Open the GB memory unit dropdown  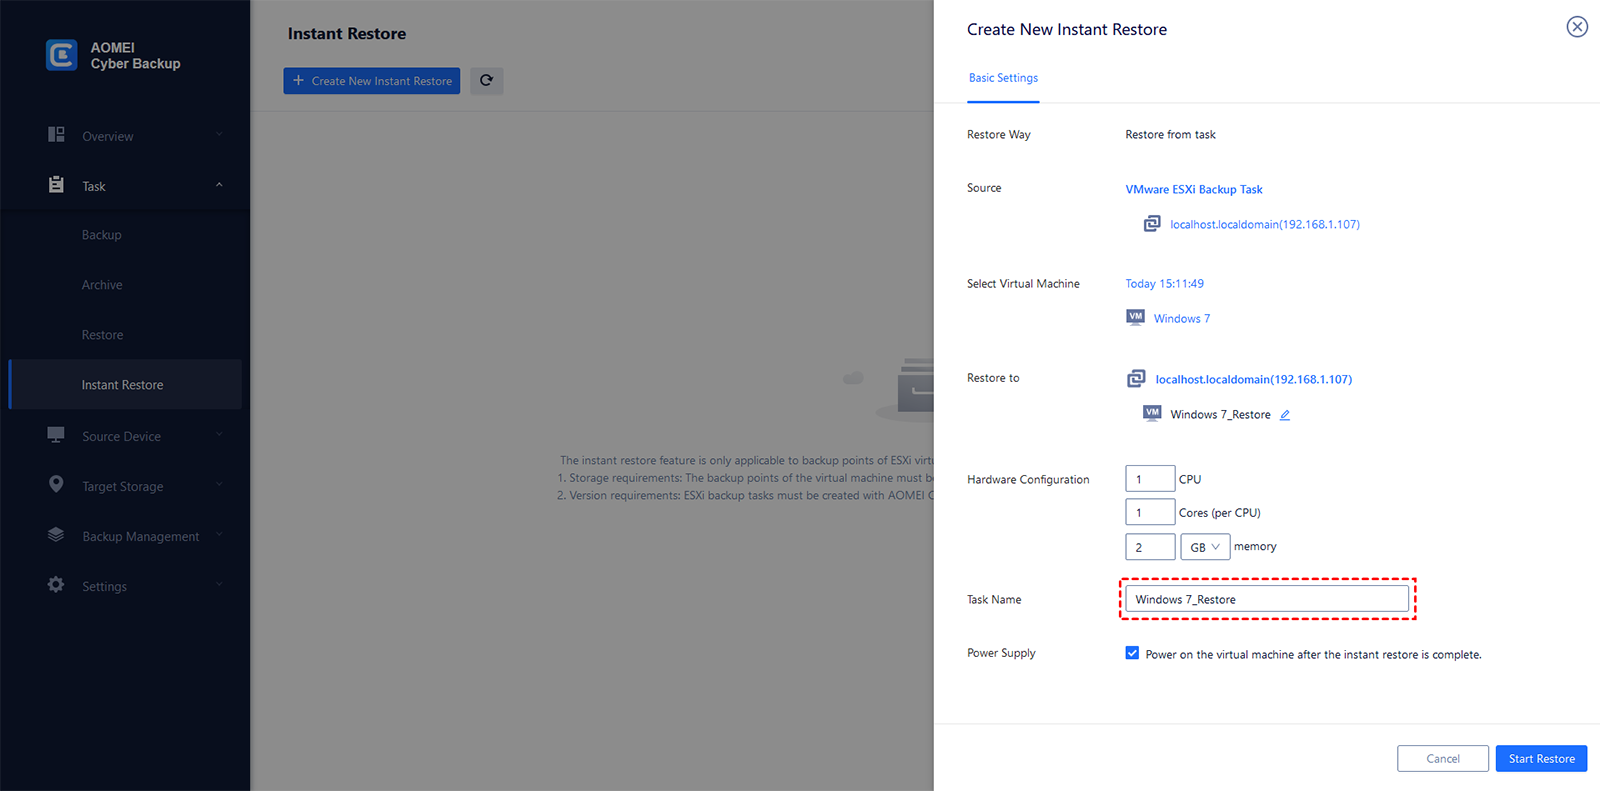click(x=1204, y=547)
